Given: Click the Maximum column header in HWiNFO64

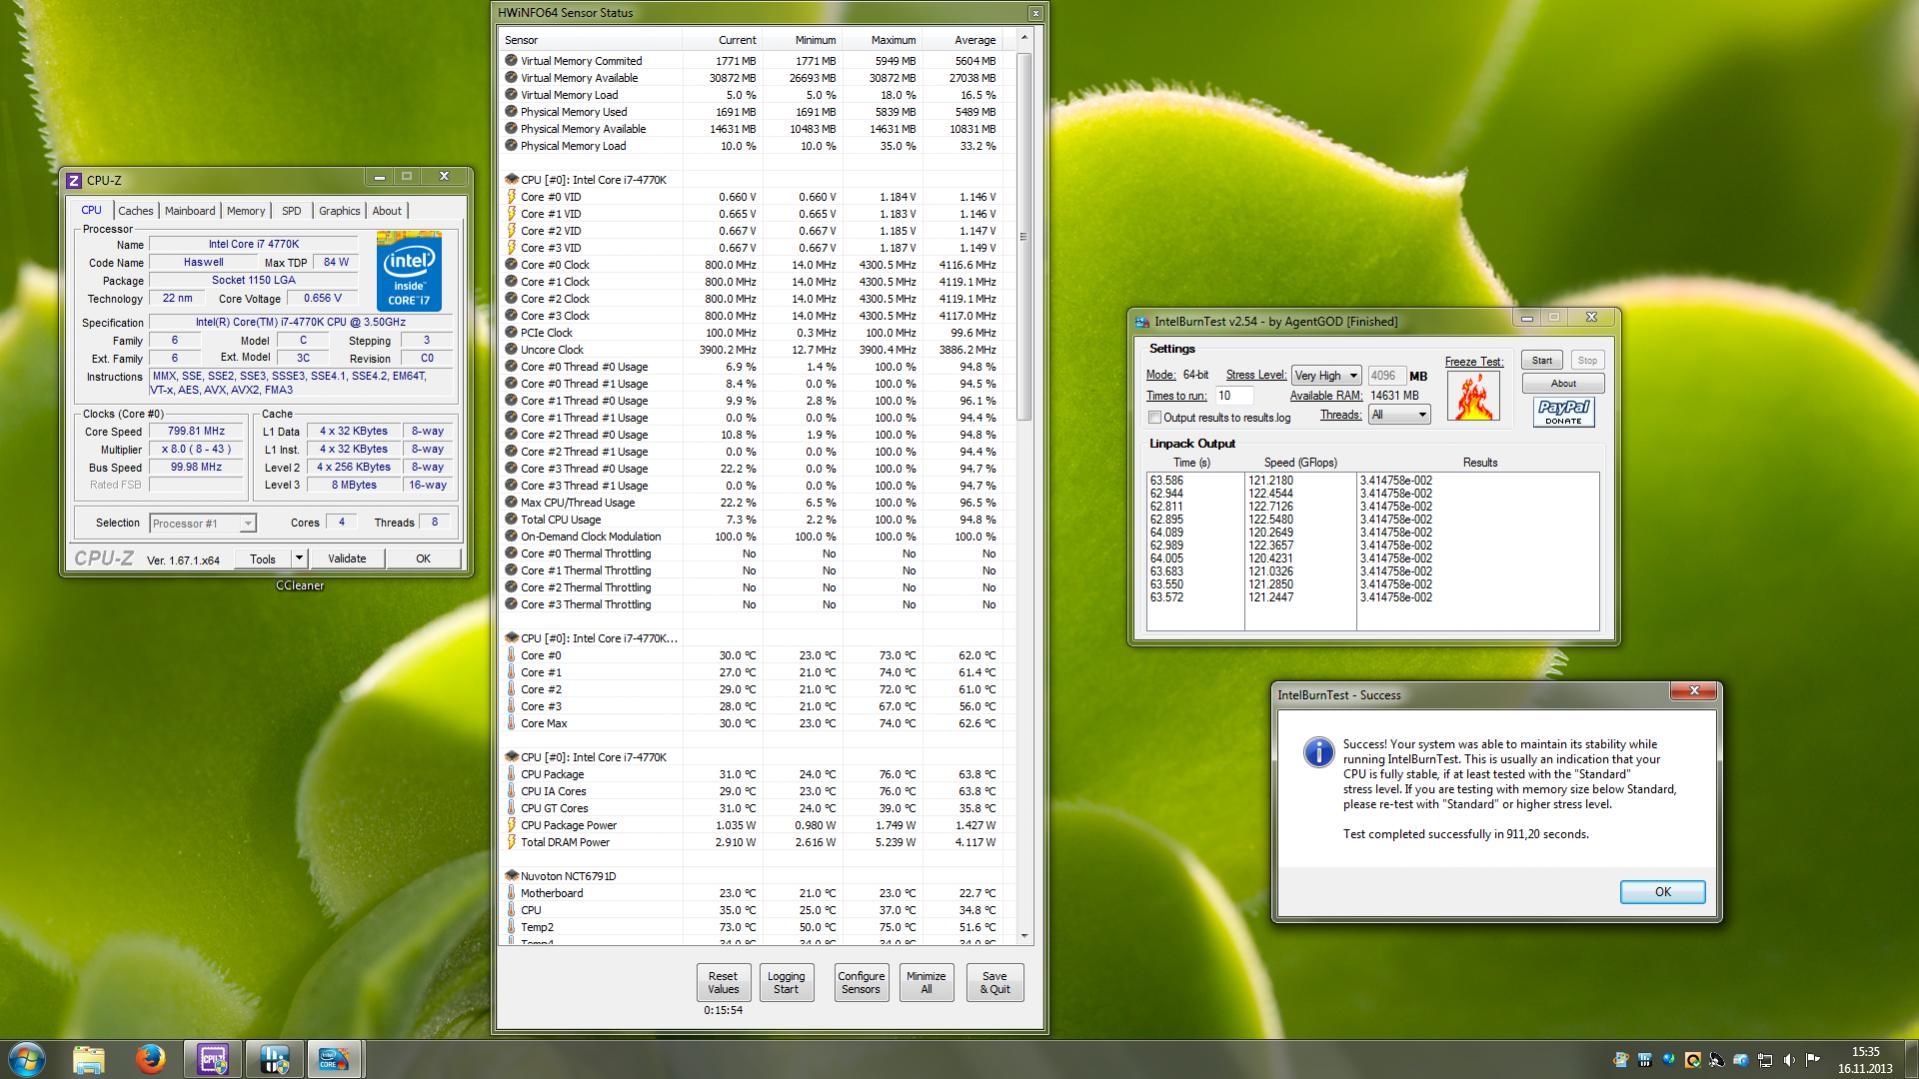Looking at the screenshot, I should pos(882,40).
